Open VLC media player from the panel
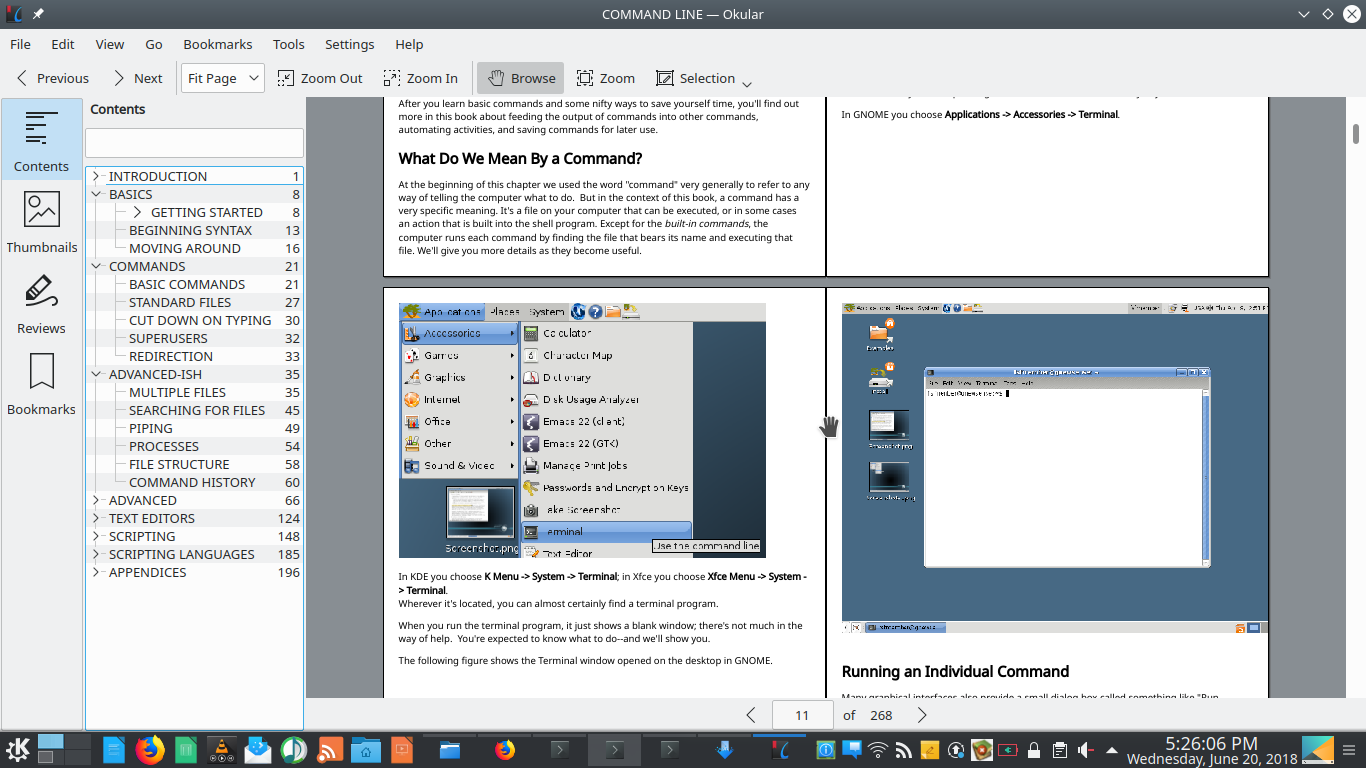This screenshot has height=768, width=1366. coord(221,748)
